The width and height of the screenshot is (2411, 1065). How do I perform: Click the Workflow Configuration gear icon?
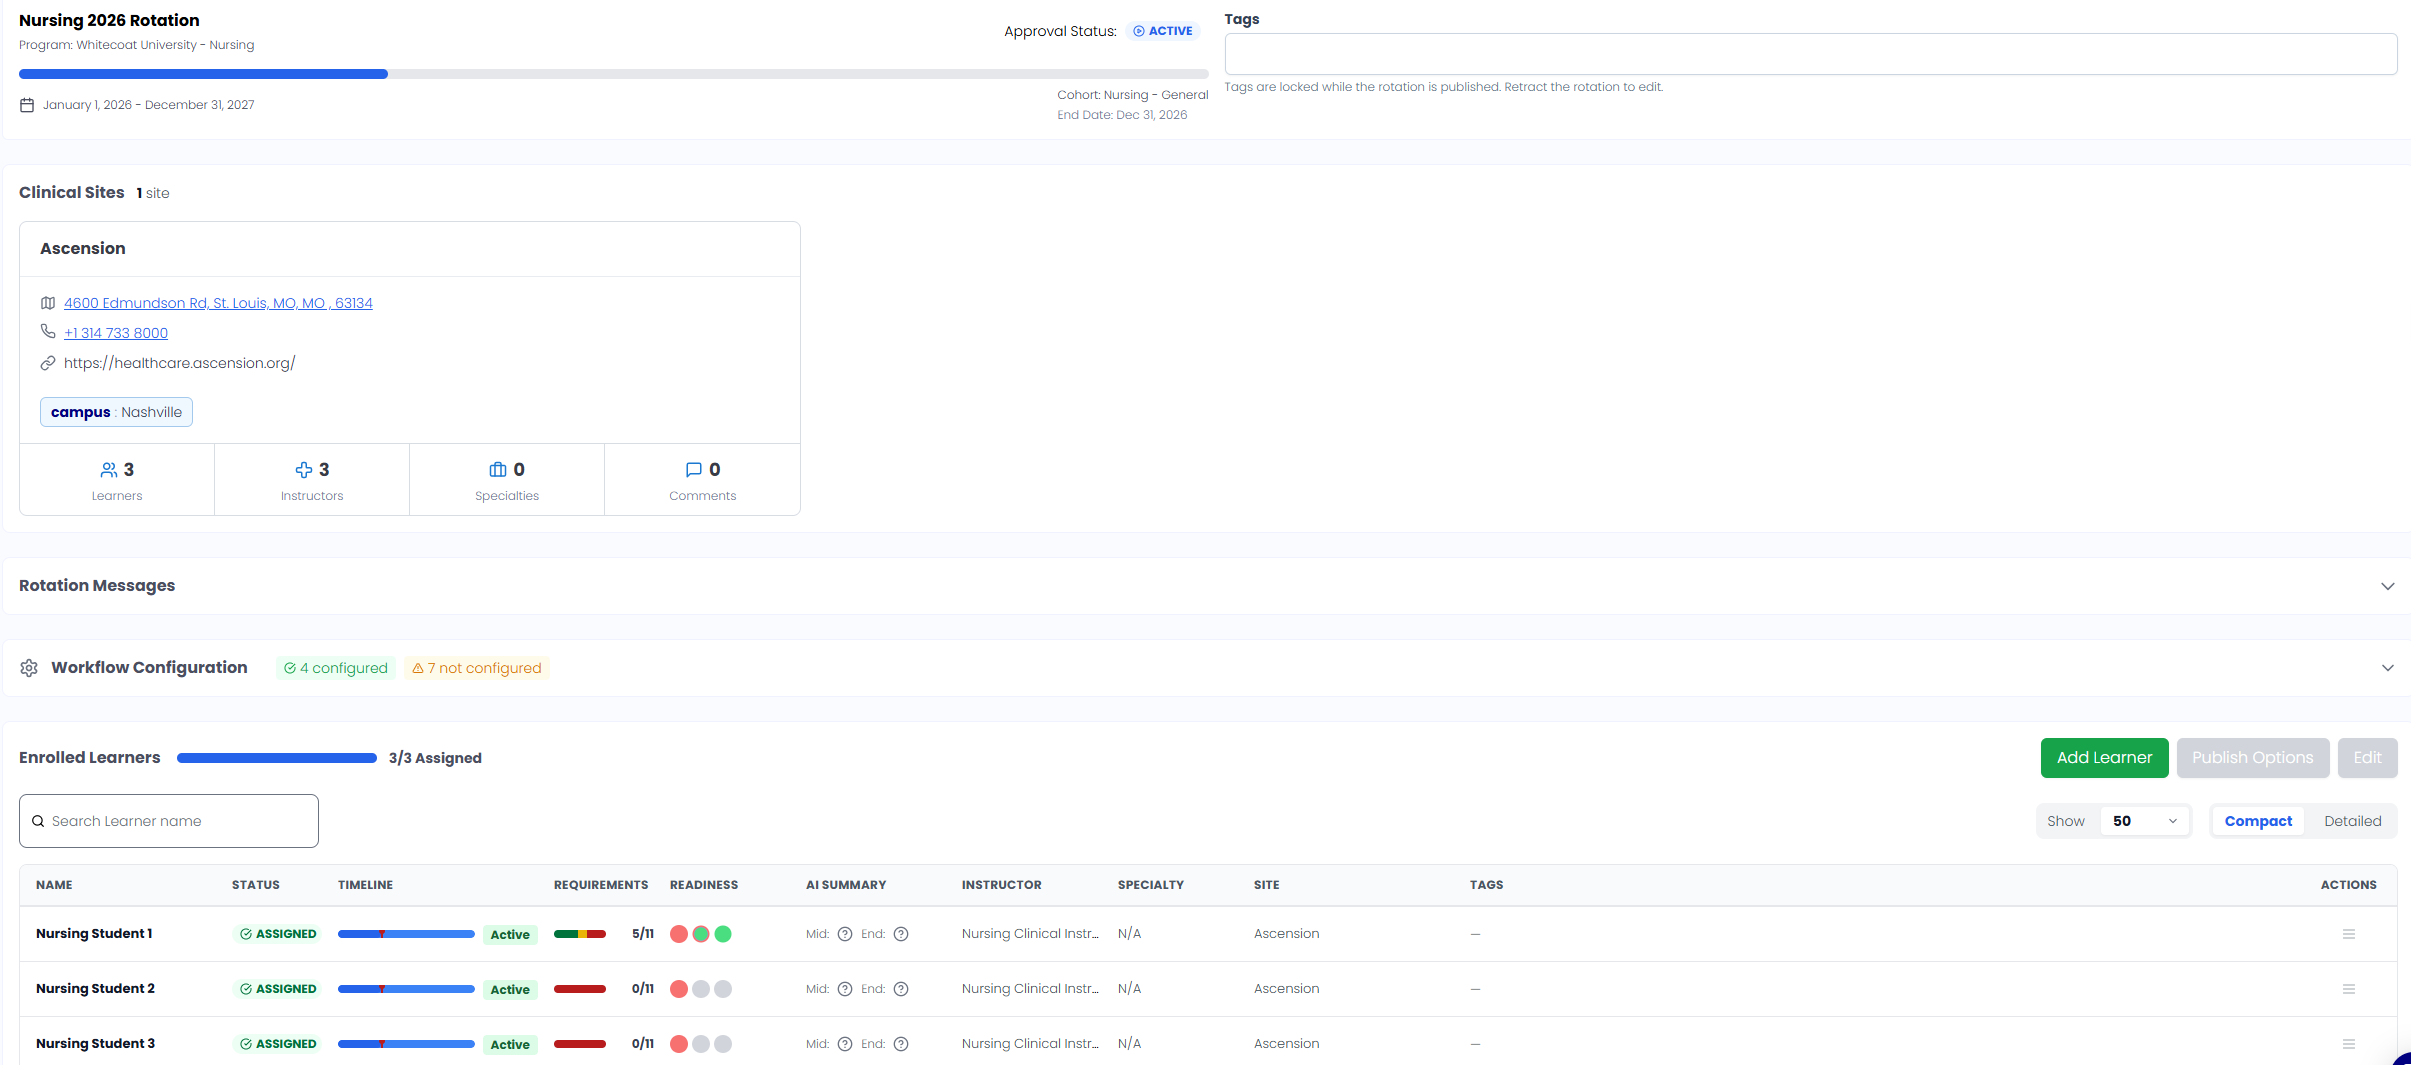click(29, 668)
